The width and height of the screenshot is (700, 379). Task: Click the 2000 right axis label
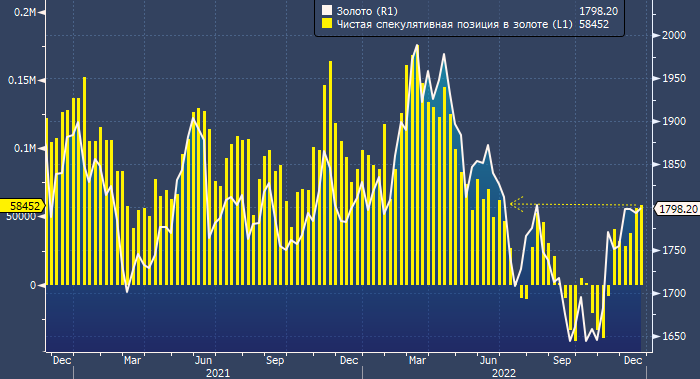click(674, 35)
